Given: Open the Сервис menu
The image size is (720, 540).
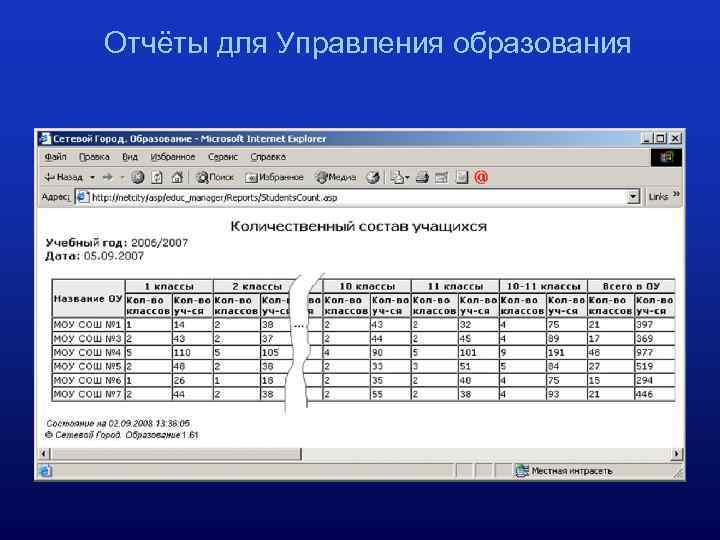Looking at the screenshot, I should (x=223, y=157).
